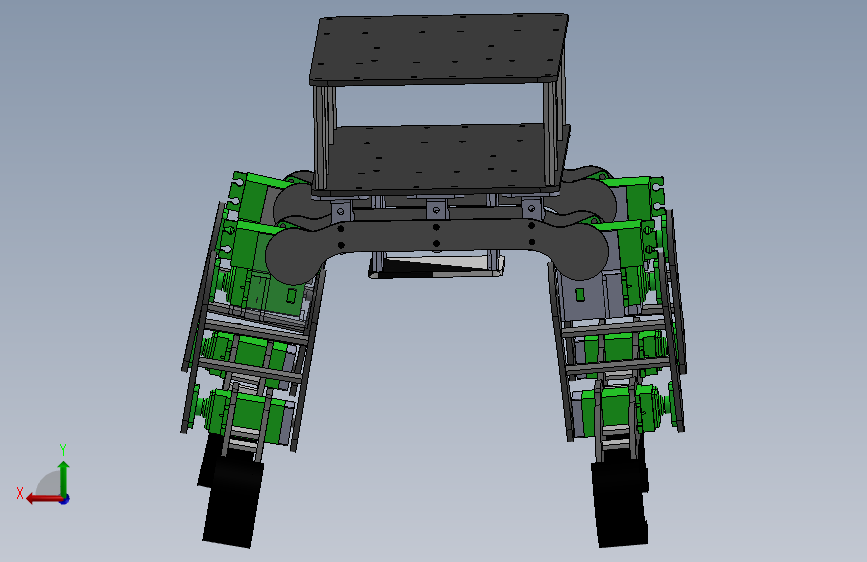The height and width of the screenshot is (562, 867).
Task: Click the green Y axis arrow of the orientation triad
Action: pos(64,478)
